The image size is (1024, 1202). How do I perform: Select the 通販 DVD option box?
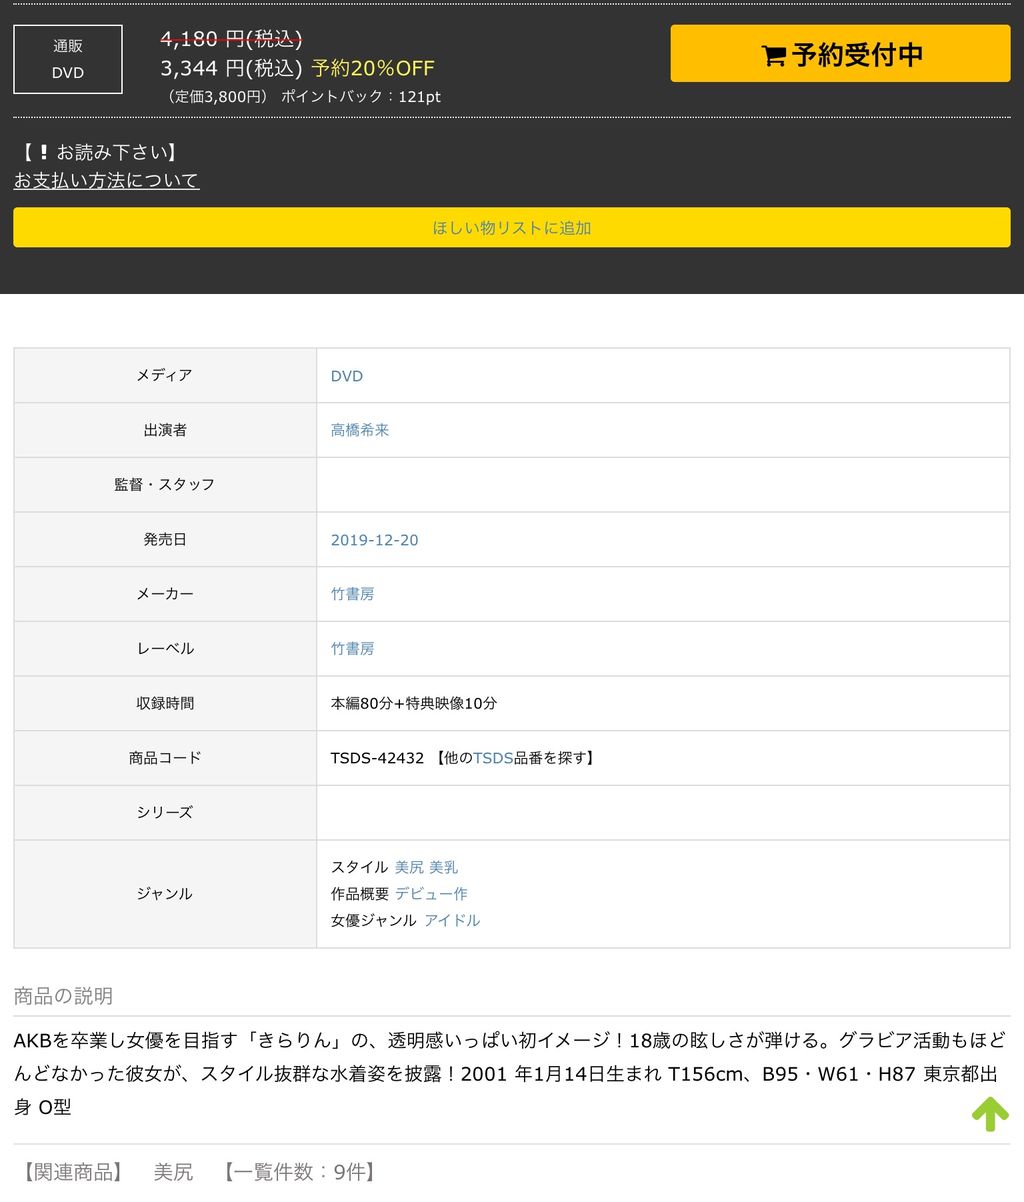pos(68,59)
